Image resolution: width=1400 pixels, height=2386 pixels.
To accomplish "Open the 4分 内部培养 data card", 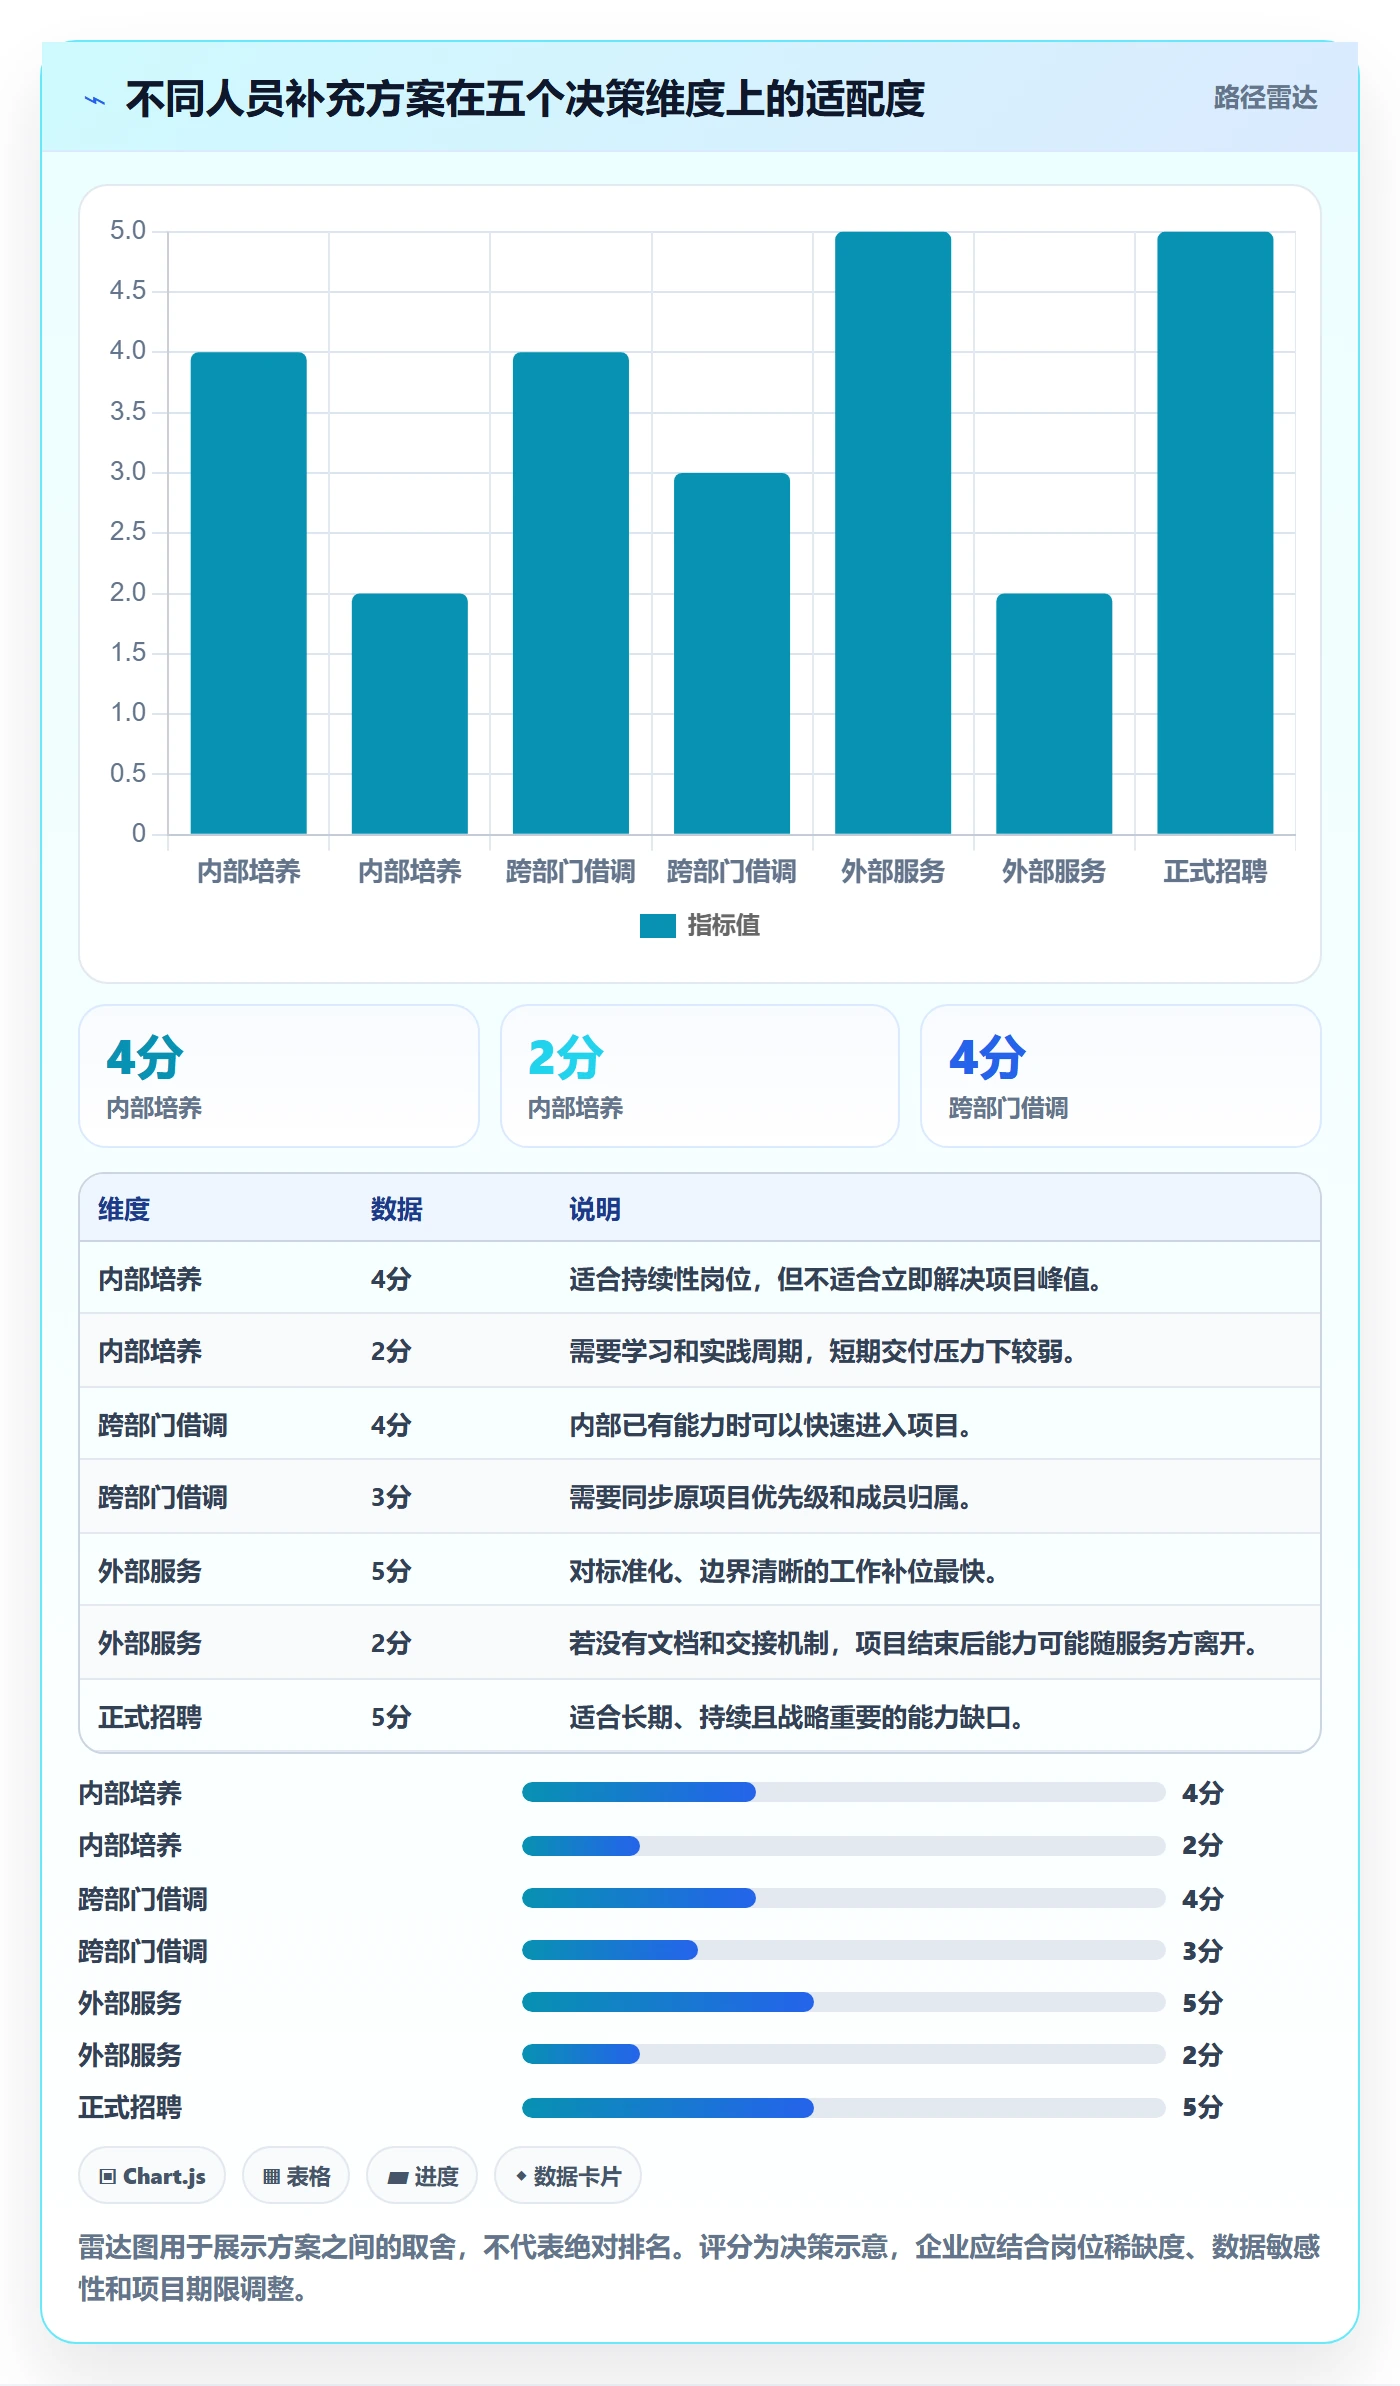I will [279, 1076].
